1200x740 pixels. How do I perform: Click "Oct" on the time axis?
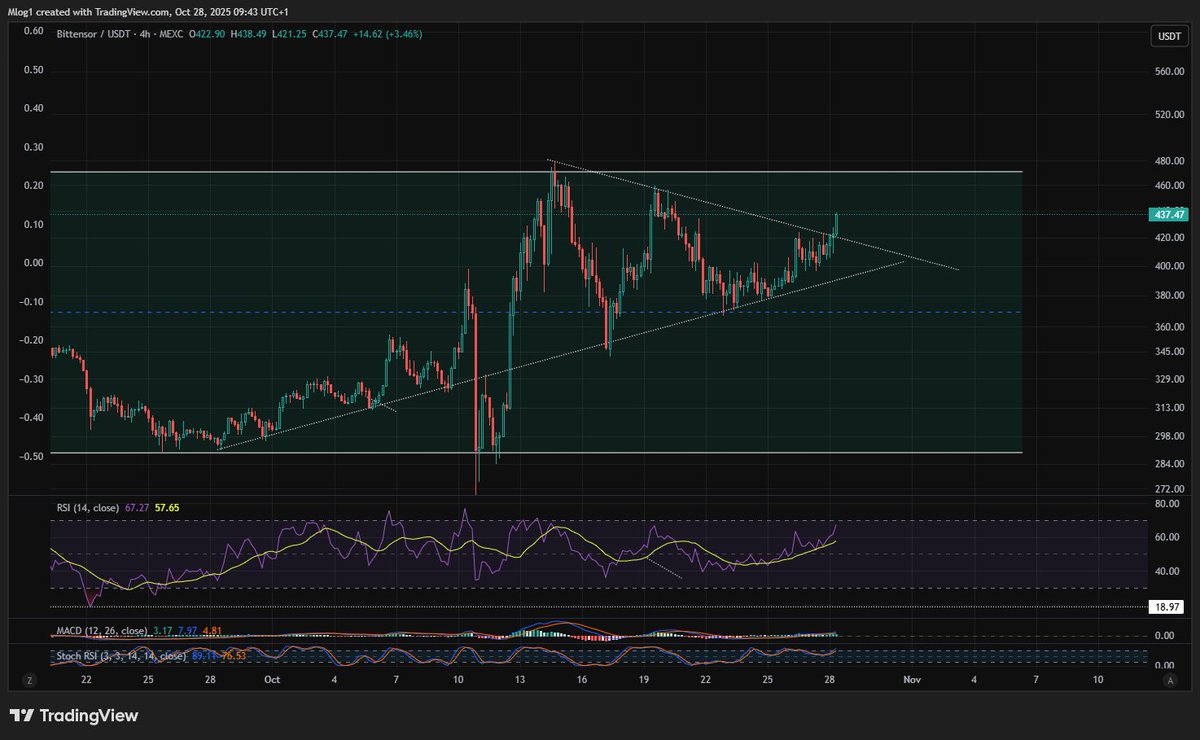(x=271, y=679)
